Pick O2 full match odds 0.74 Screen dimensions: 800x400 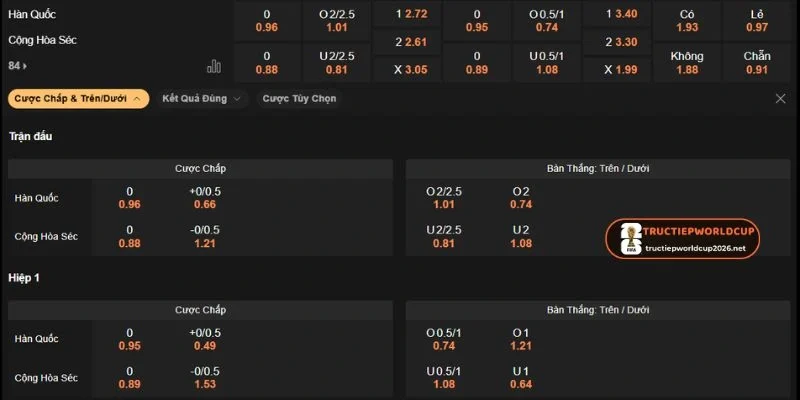[x=521, y=198]
